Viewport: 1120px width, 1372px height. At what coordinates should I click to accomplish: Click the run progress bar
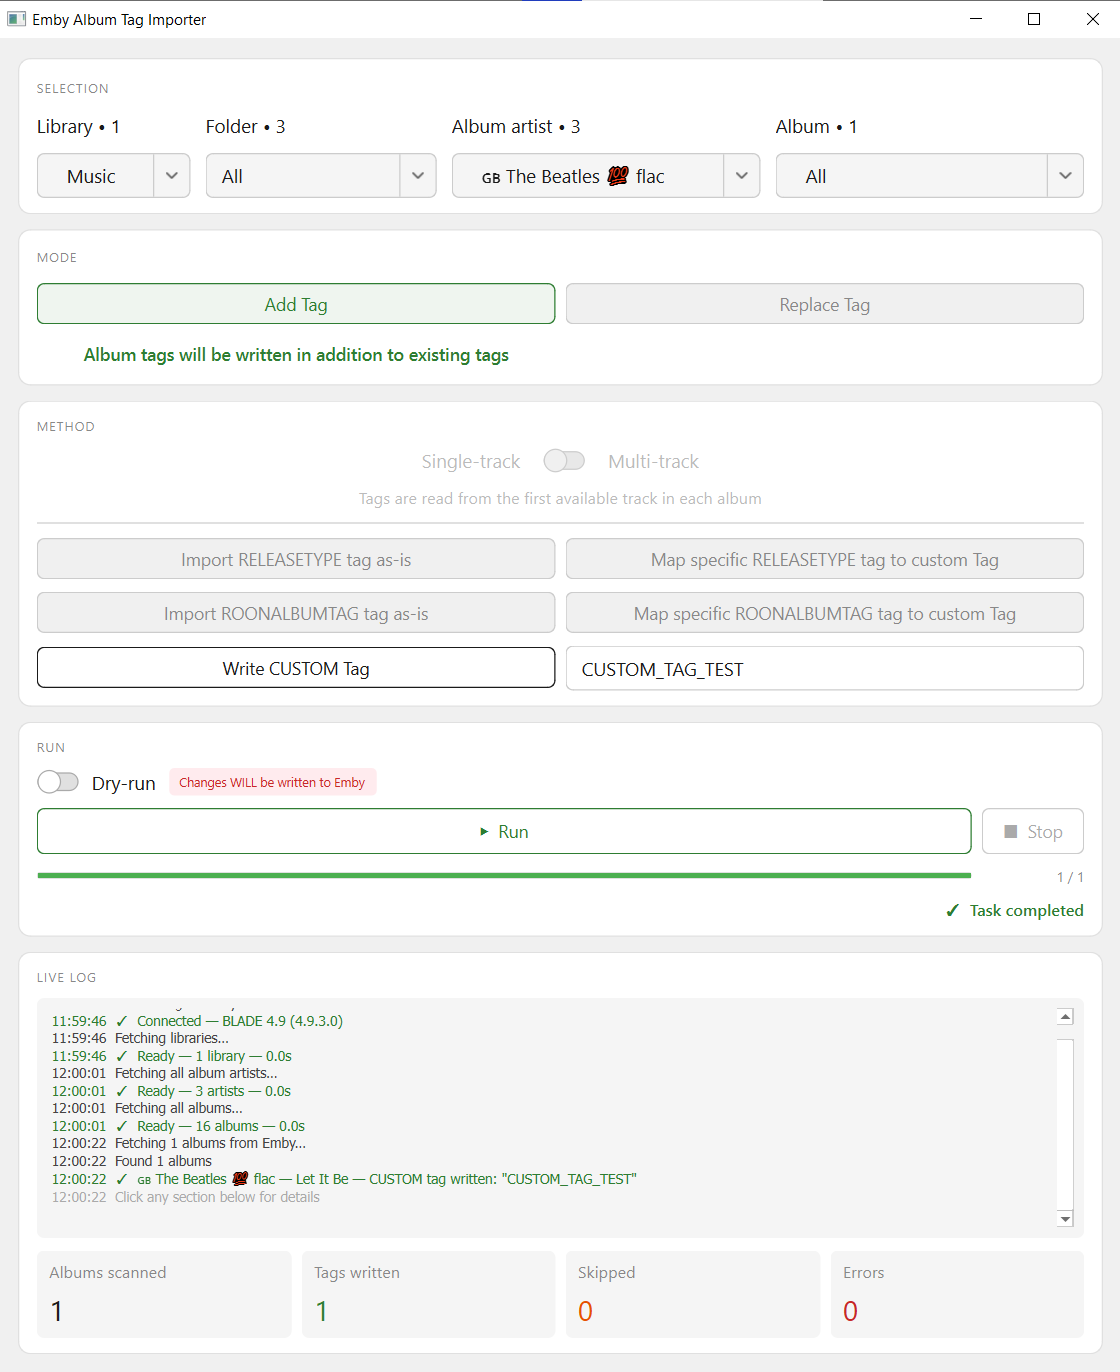[x=504, y=876]
